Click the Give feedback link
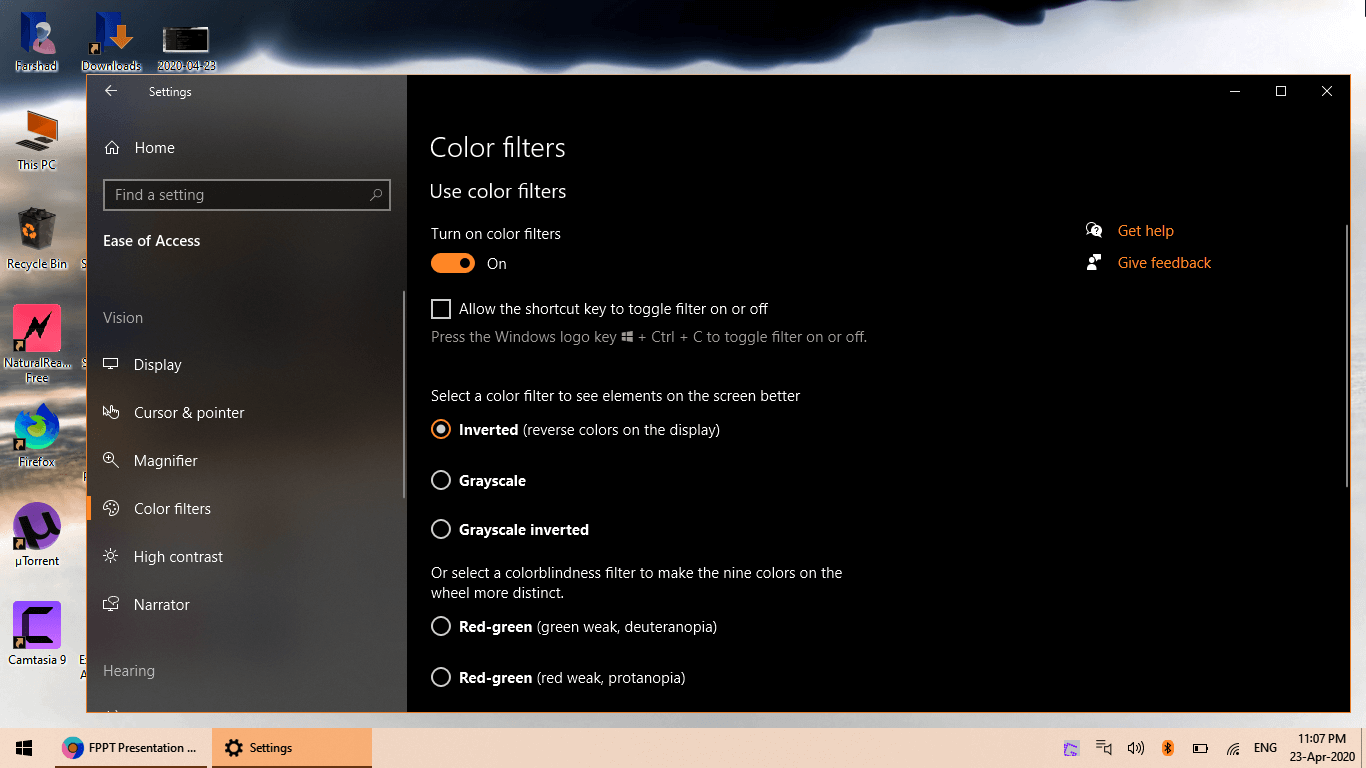 pos(1164,263)
